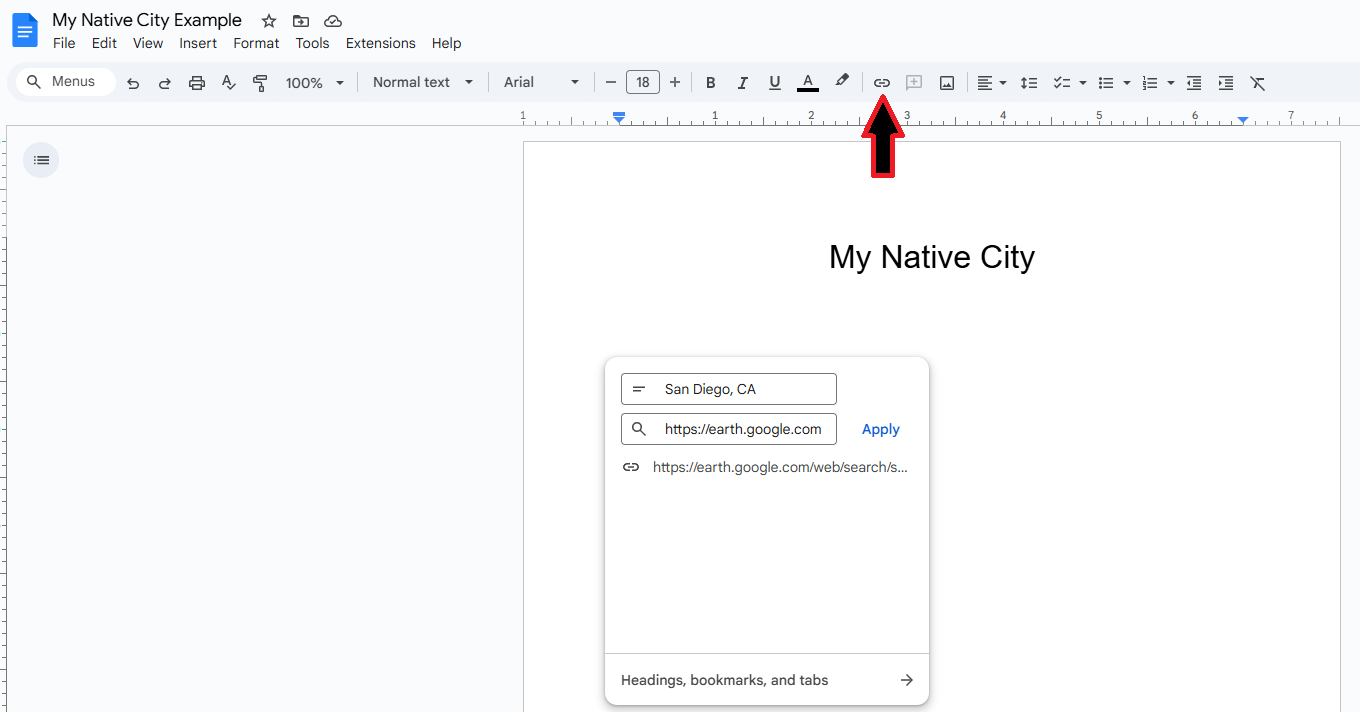Apply italic formatting
This screenshot has height=712, width=1360.
click(742, 82)
